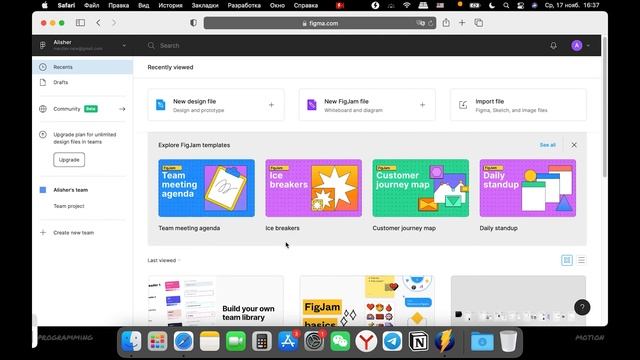Create a New design file

tap(216, 105)
